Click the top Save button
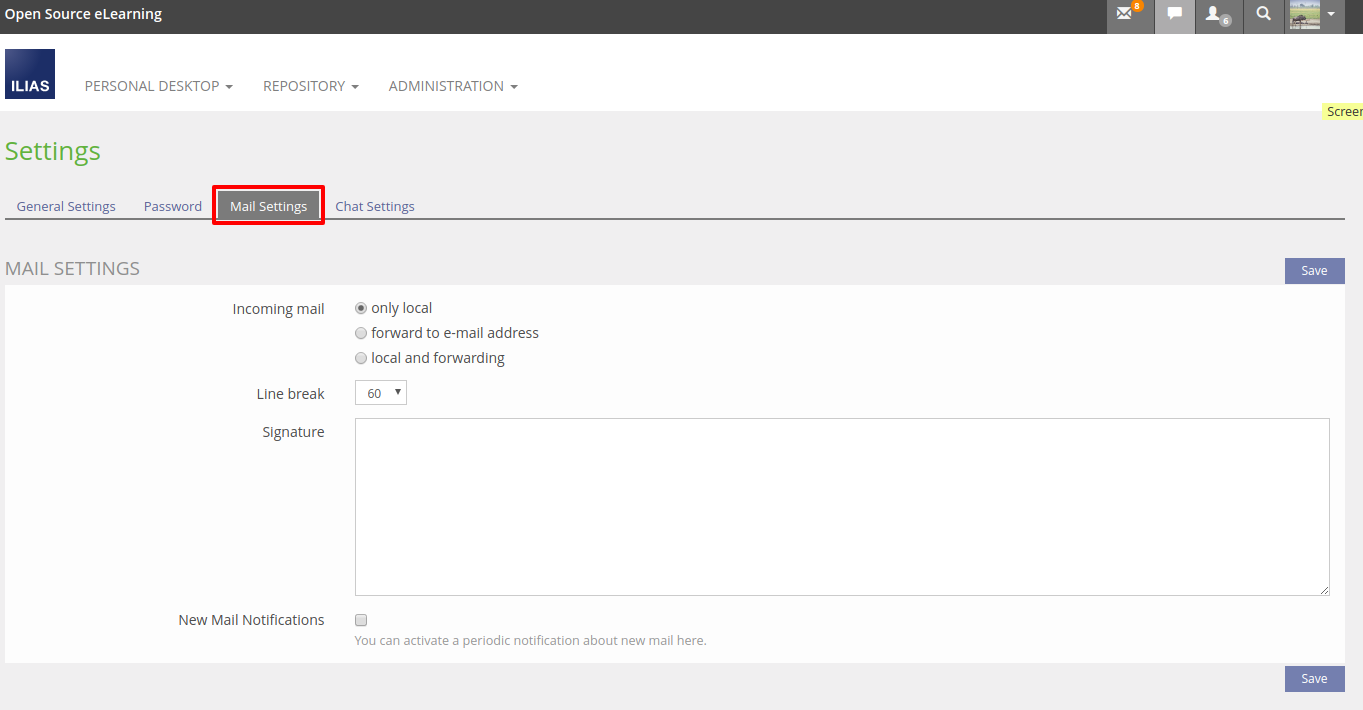Image resolution: width=1363 pixels, height=710 pixels. pyautogui.click(x=1314, y=271)
